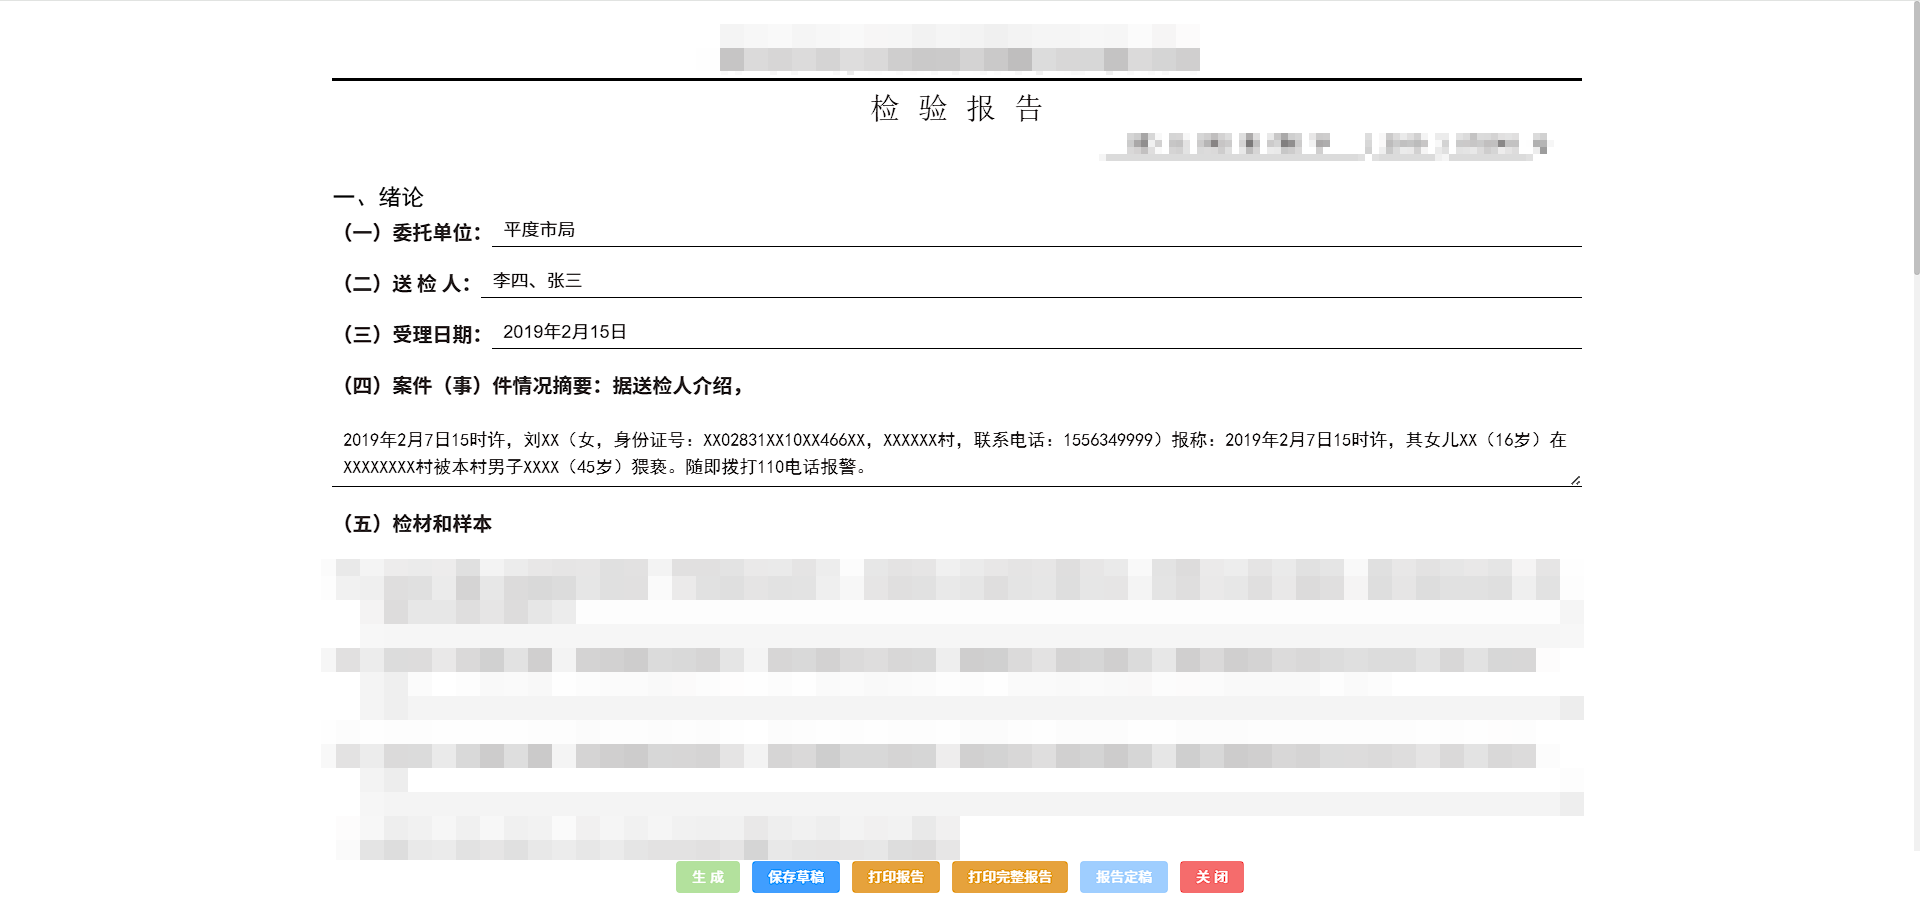
Task: Click the 一、绪论 section heading
Action: coord(379,197)
